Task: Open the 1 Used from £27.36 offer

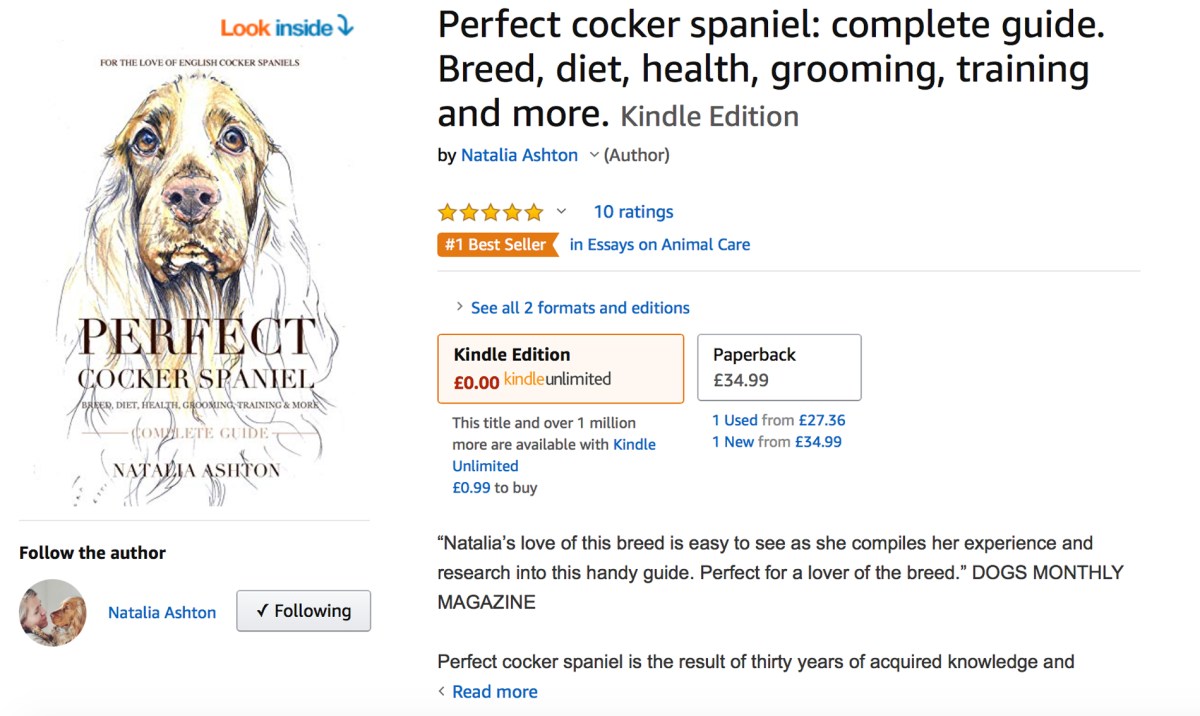Action: click(x=778, y=421)
